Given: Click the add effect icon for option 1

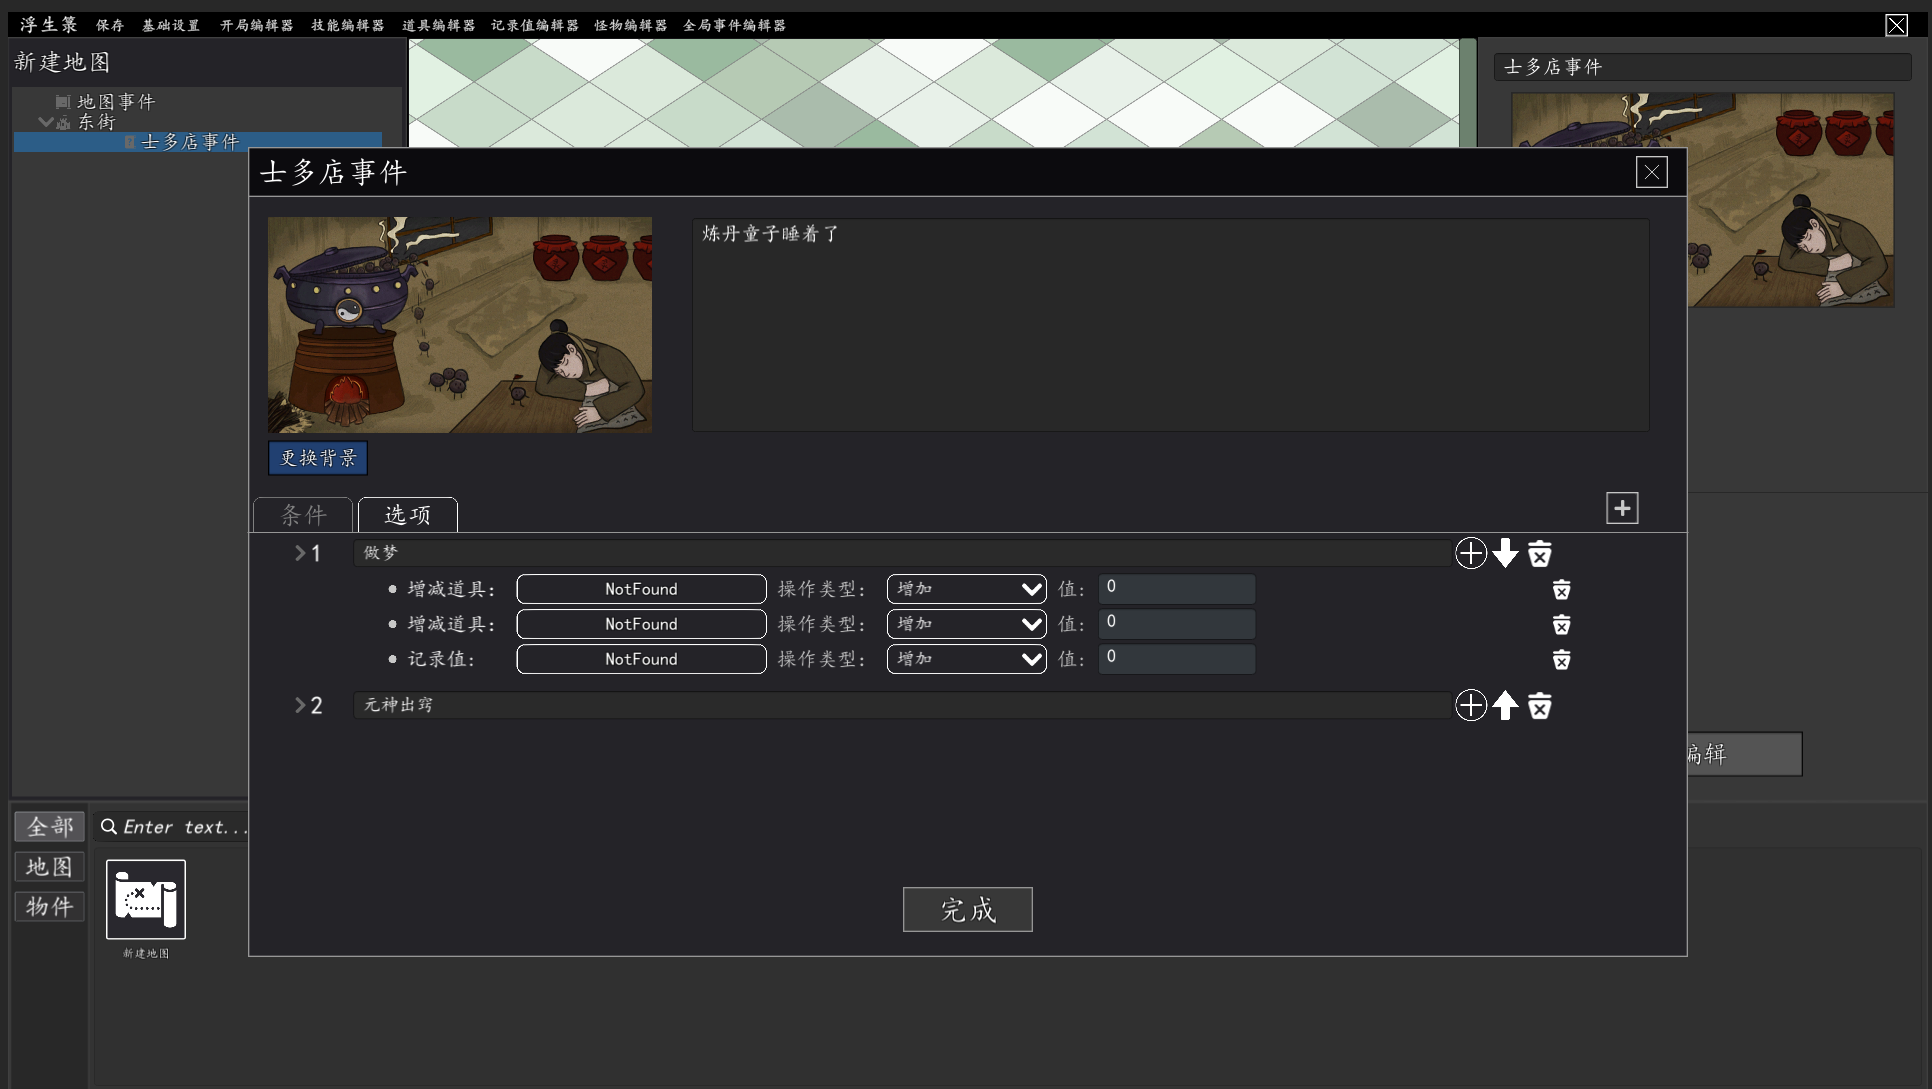Looking at the screenshot, I should (1470, 553).
